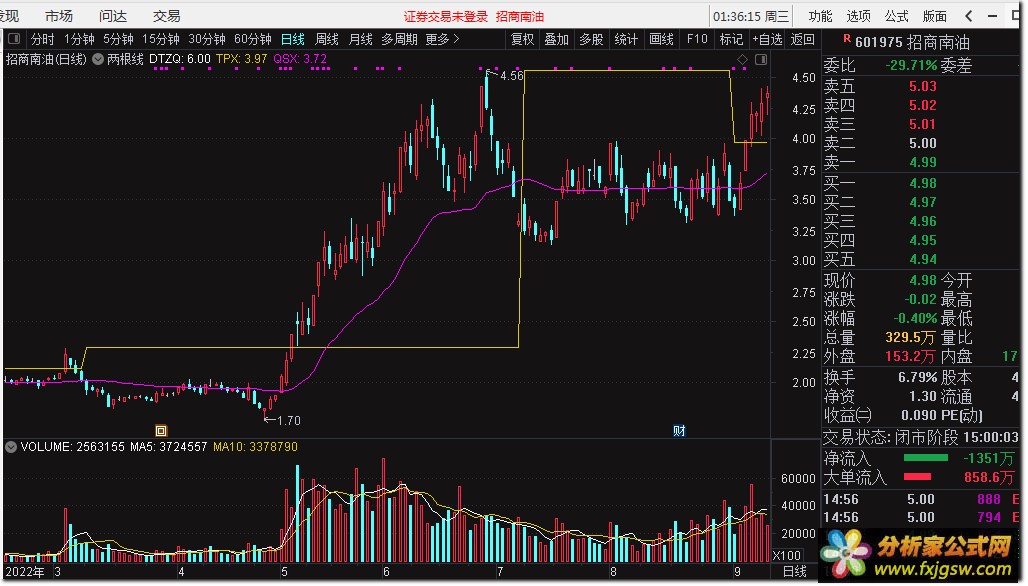The width and height of the screenshot is (1028, 586).
Task: Click the 买一 price 4.98
Action: tap(922, 183)
